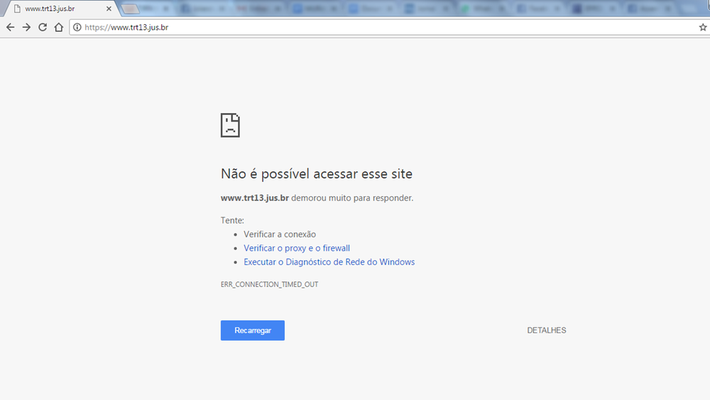
Task: View site information icon in address bar
Action: click(x=77, y=28)
